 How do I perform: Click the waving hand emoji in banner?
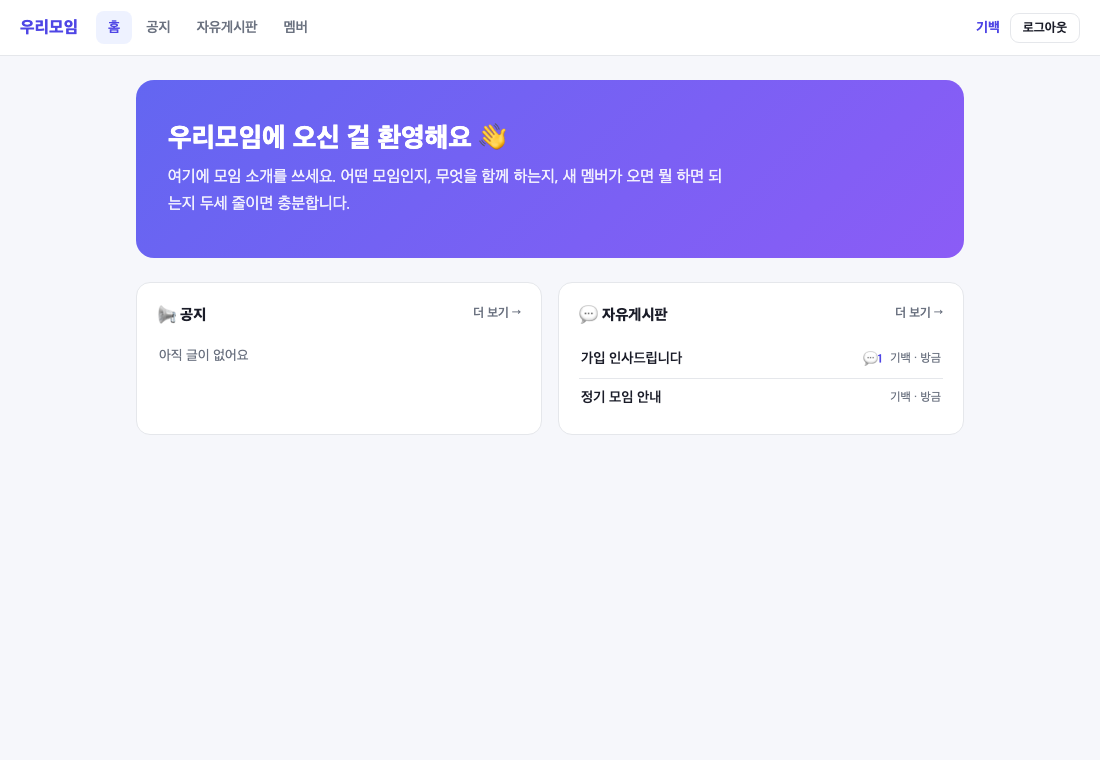[x=493, y=136]
